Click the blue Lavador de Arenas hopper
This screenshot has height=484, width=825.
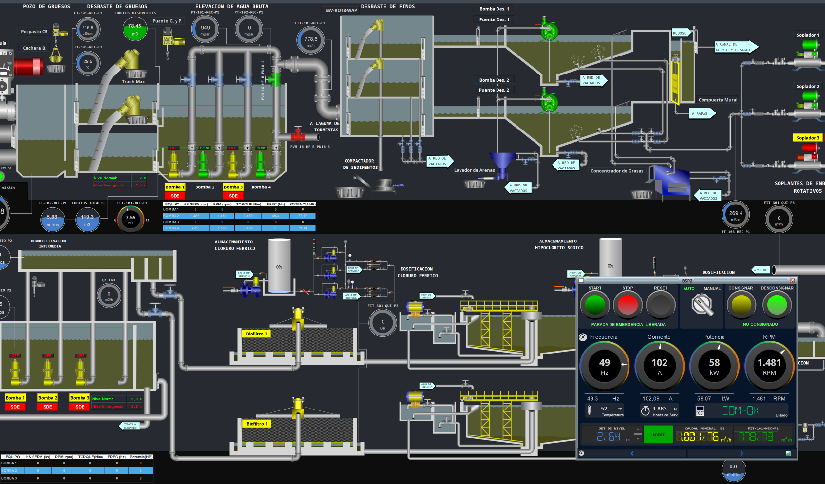point(502,164)
